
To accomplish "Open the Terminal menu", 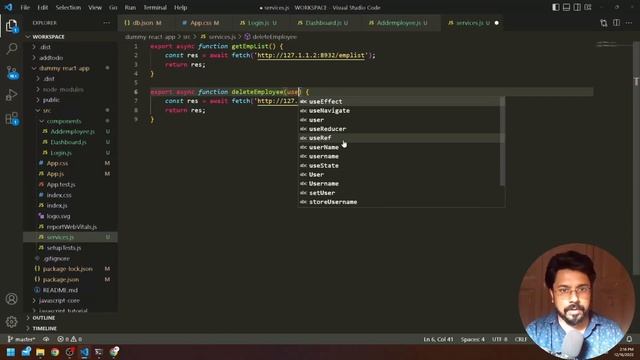I will click(155, 7).
